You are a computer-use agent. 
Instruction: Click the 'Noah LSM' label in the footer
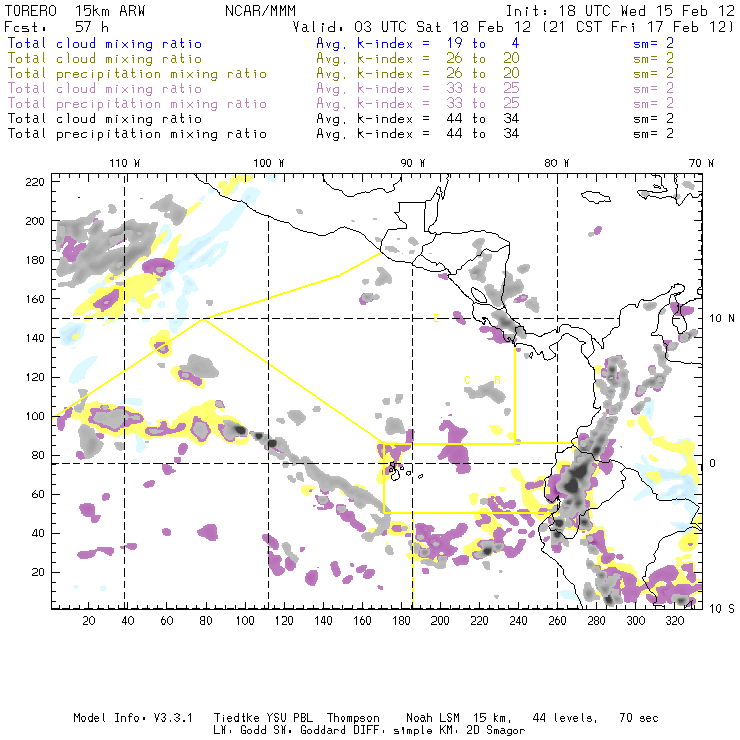coord(434,718)
